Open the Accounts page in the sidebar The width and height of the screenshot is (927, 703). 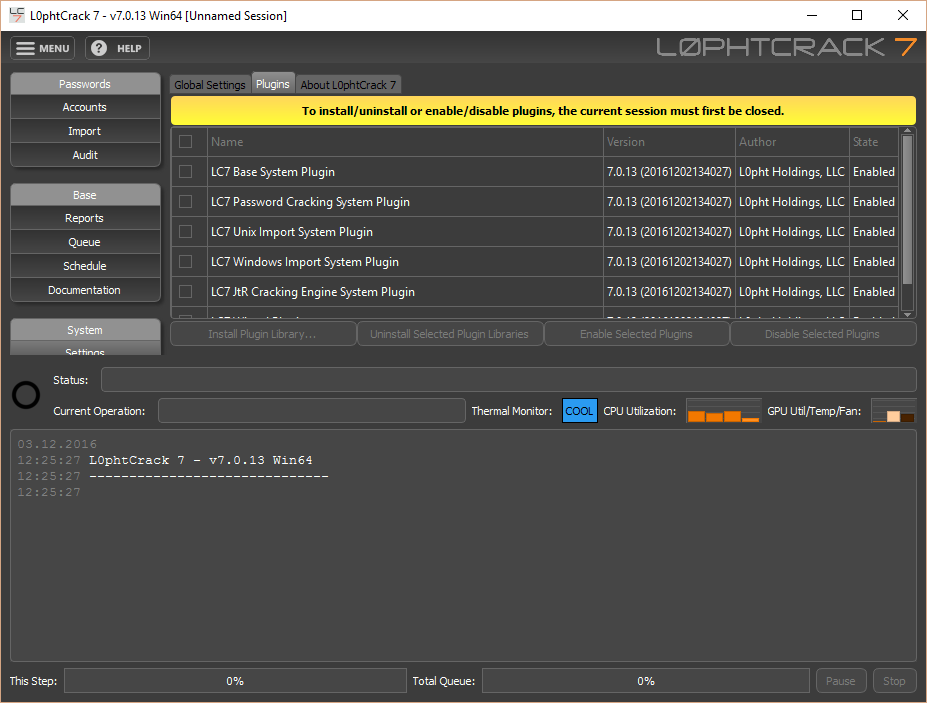(x=85, y=107)
